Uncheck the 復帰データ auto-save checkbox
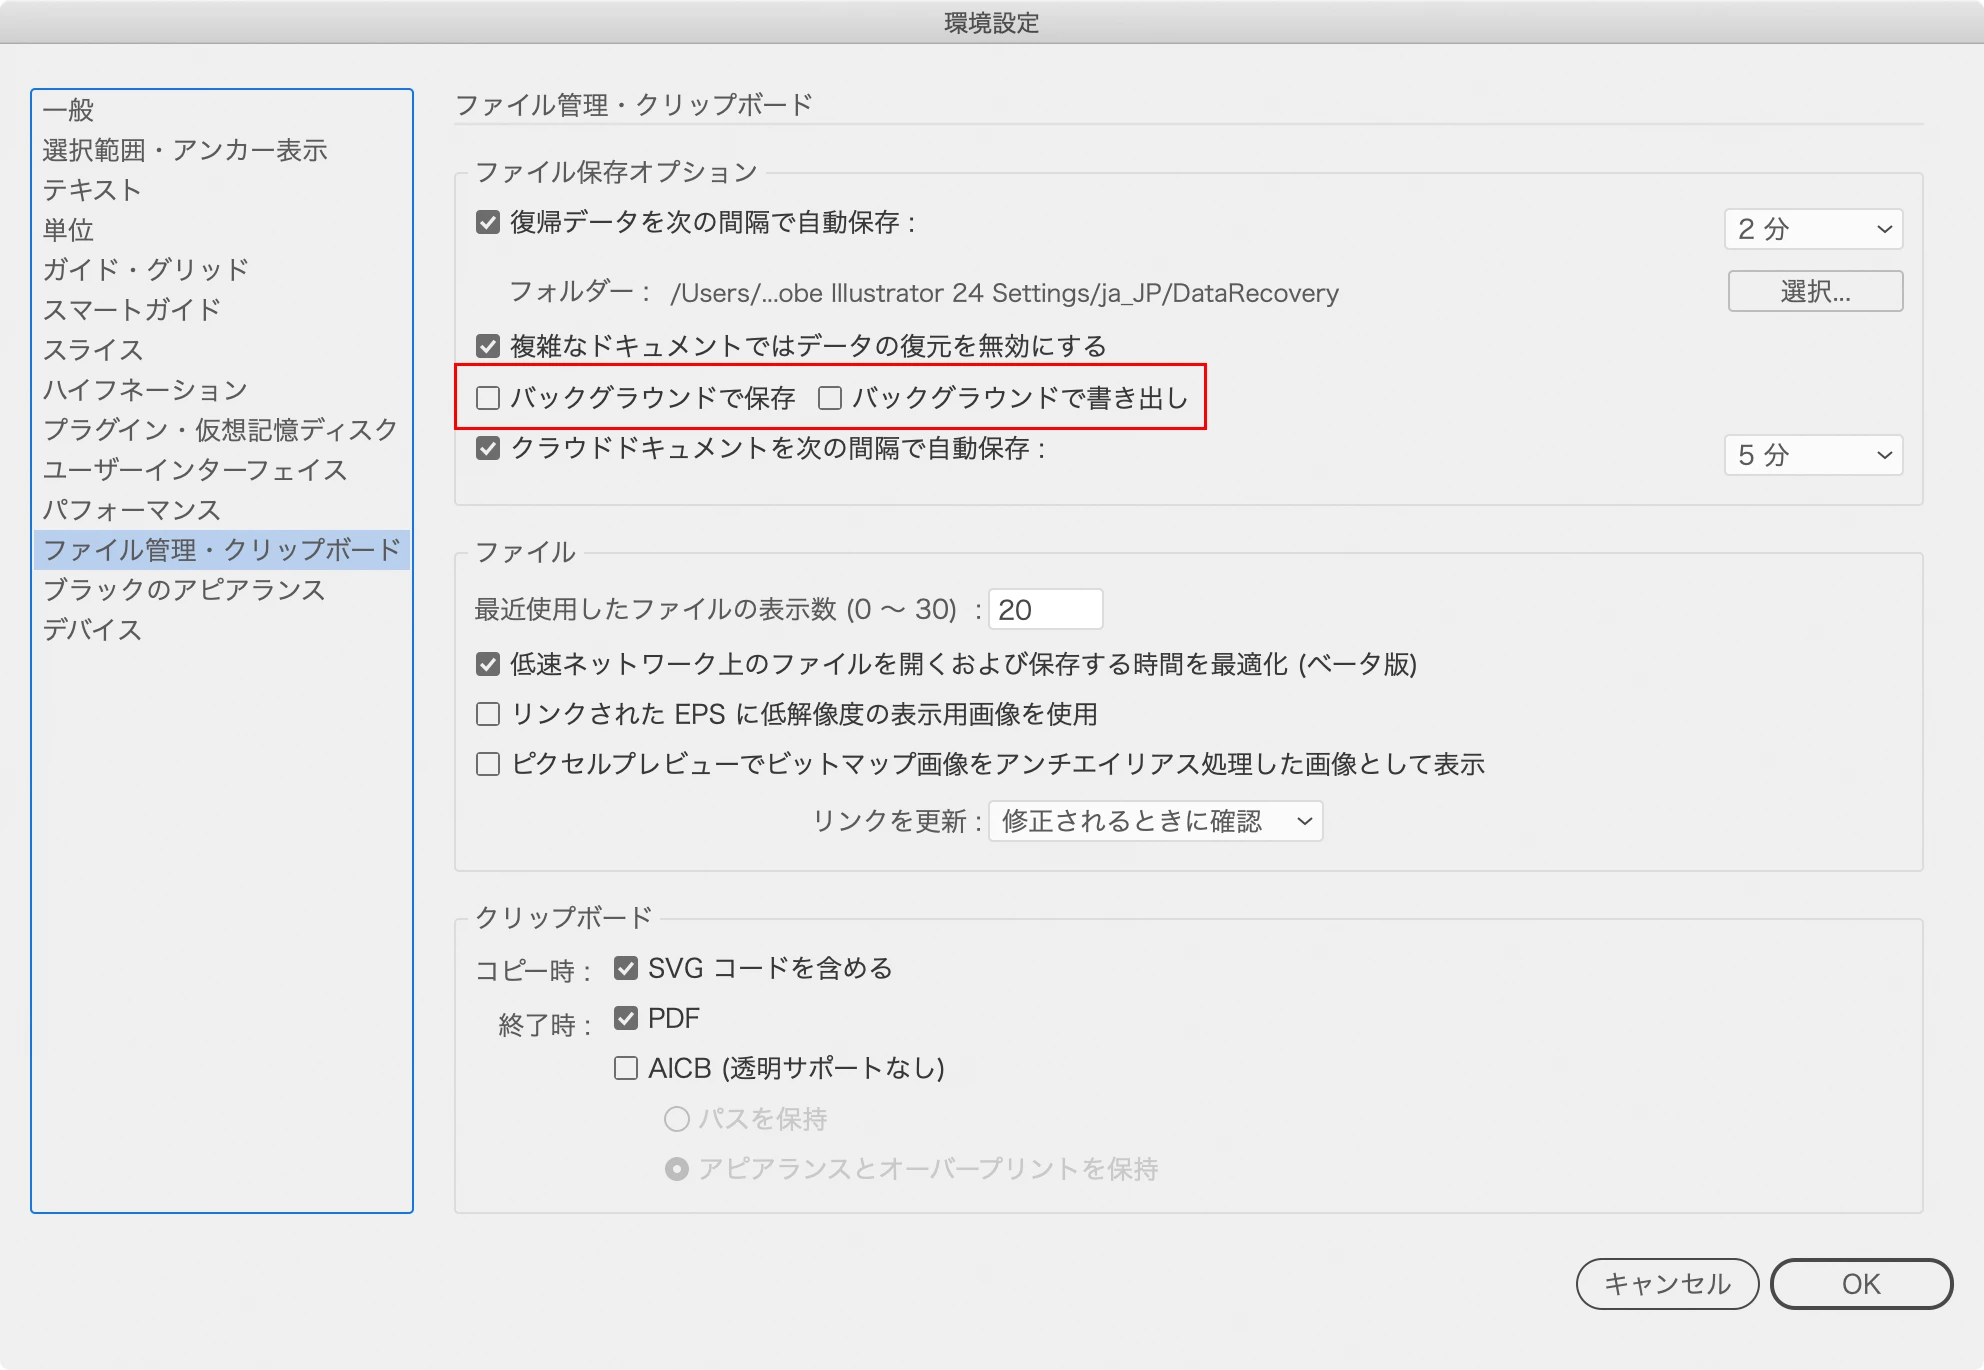This screenshot has width=1984, height=1370. (x=488, y=222)
